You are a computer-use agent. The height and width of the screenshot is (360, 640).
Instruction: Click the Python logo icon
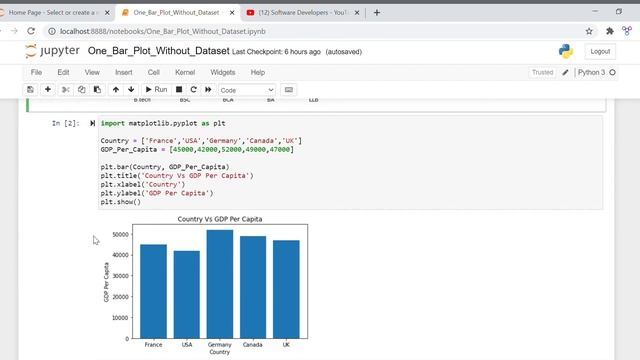coord(566,51)
